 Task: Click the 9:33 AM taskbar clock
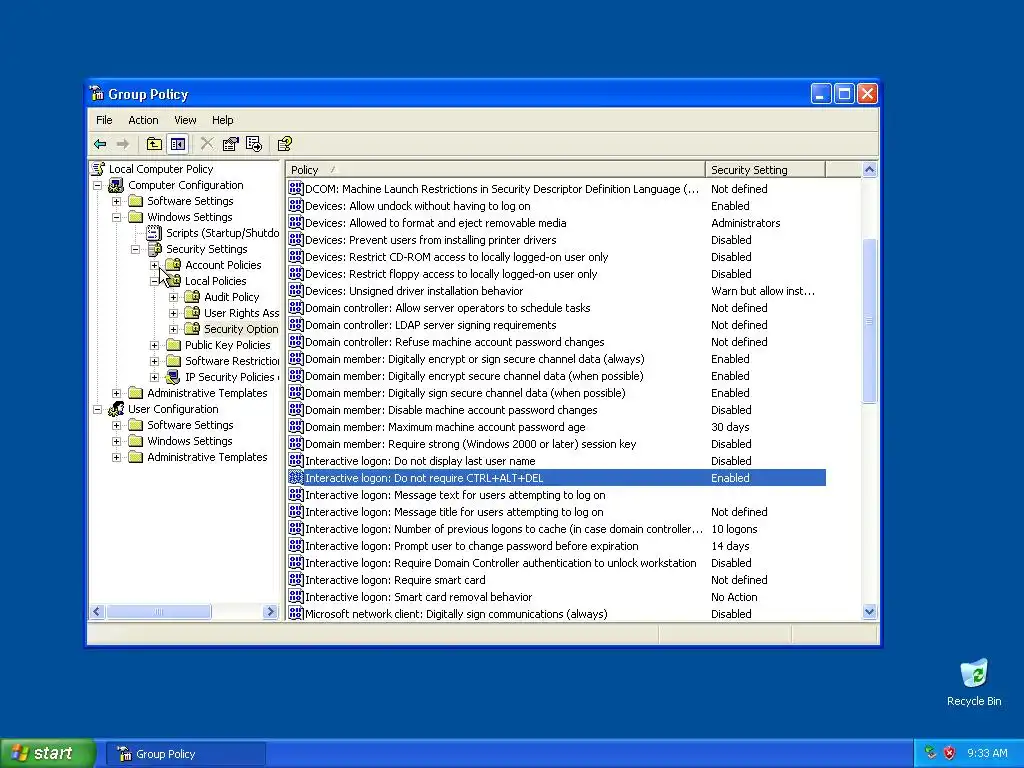(987, 753)
